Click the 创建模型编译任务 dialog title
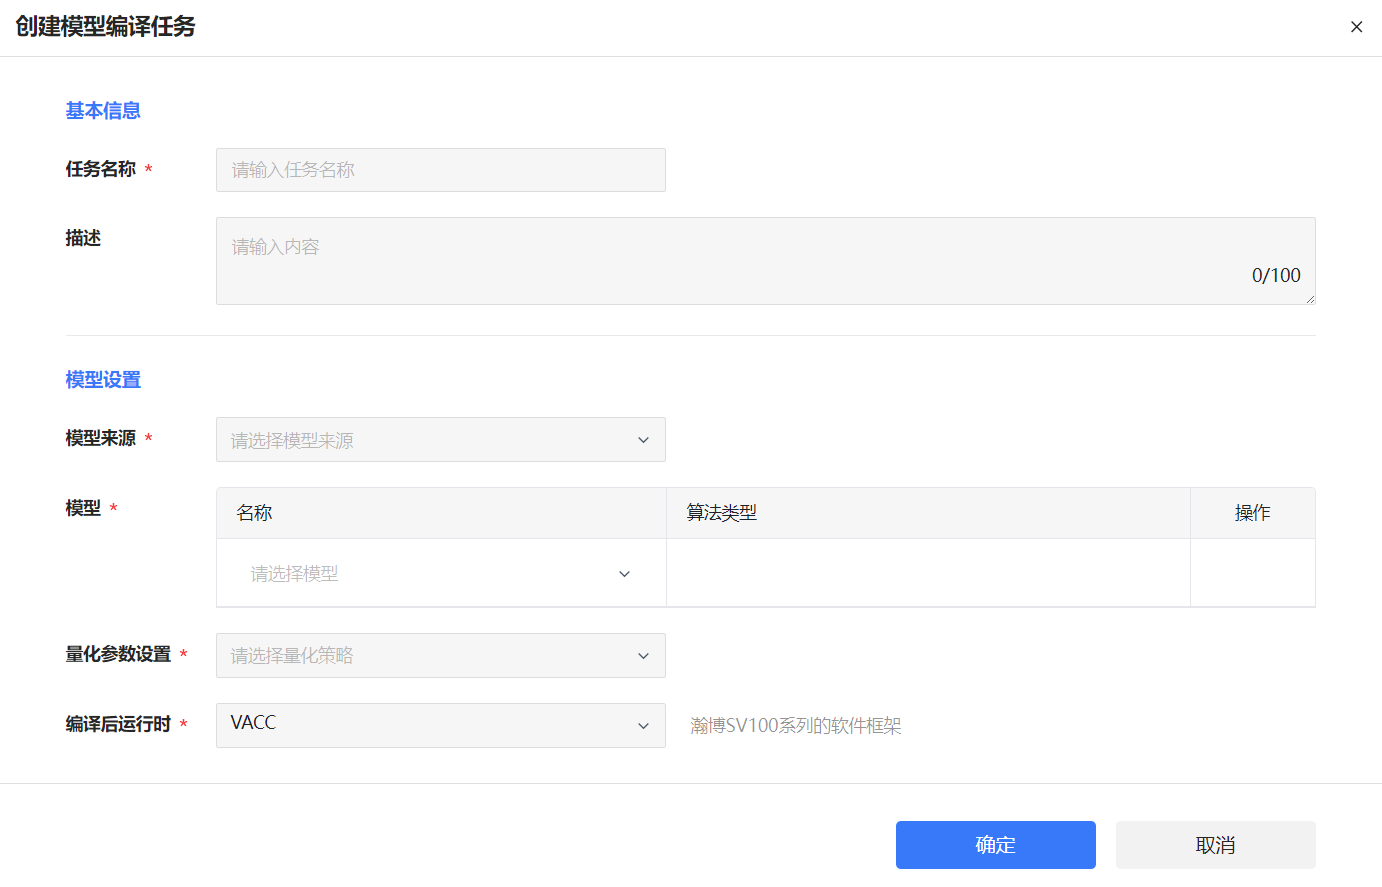Image resolution: width=1382 pixels, height=887 pixels. click(x=105, y=27)
